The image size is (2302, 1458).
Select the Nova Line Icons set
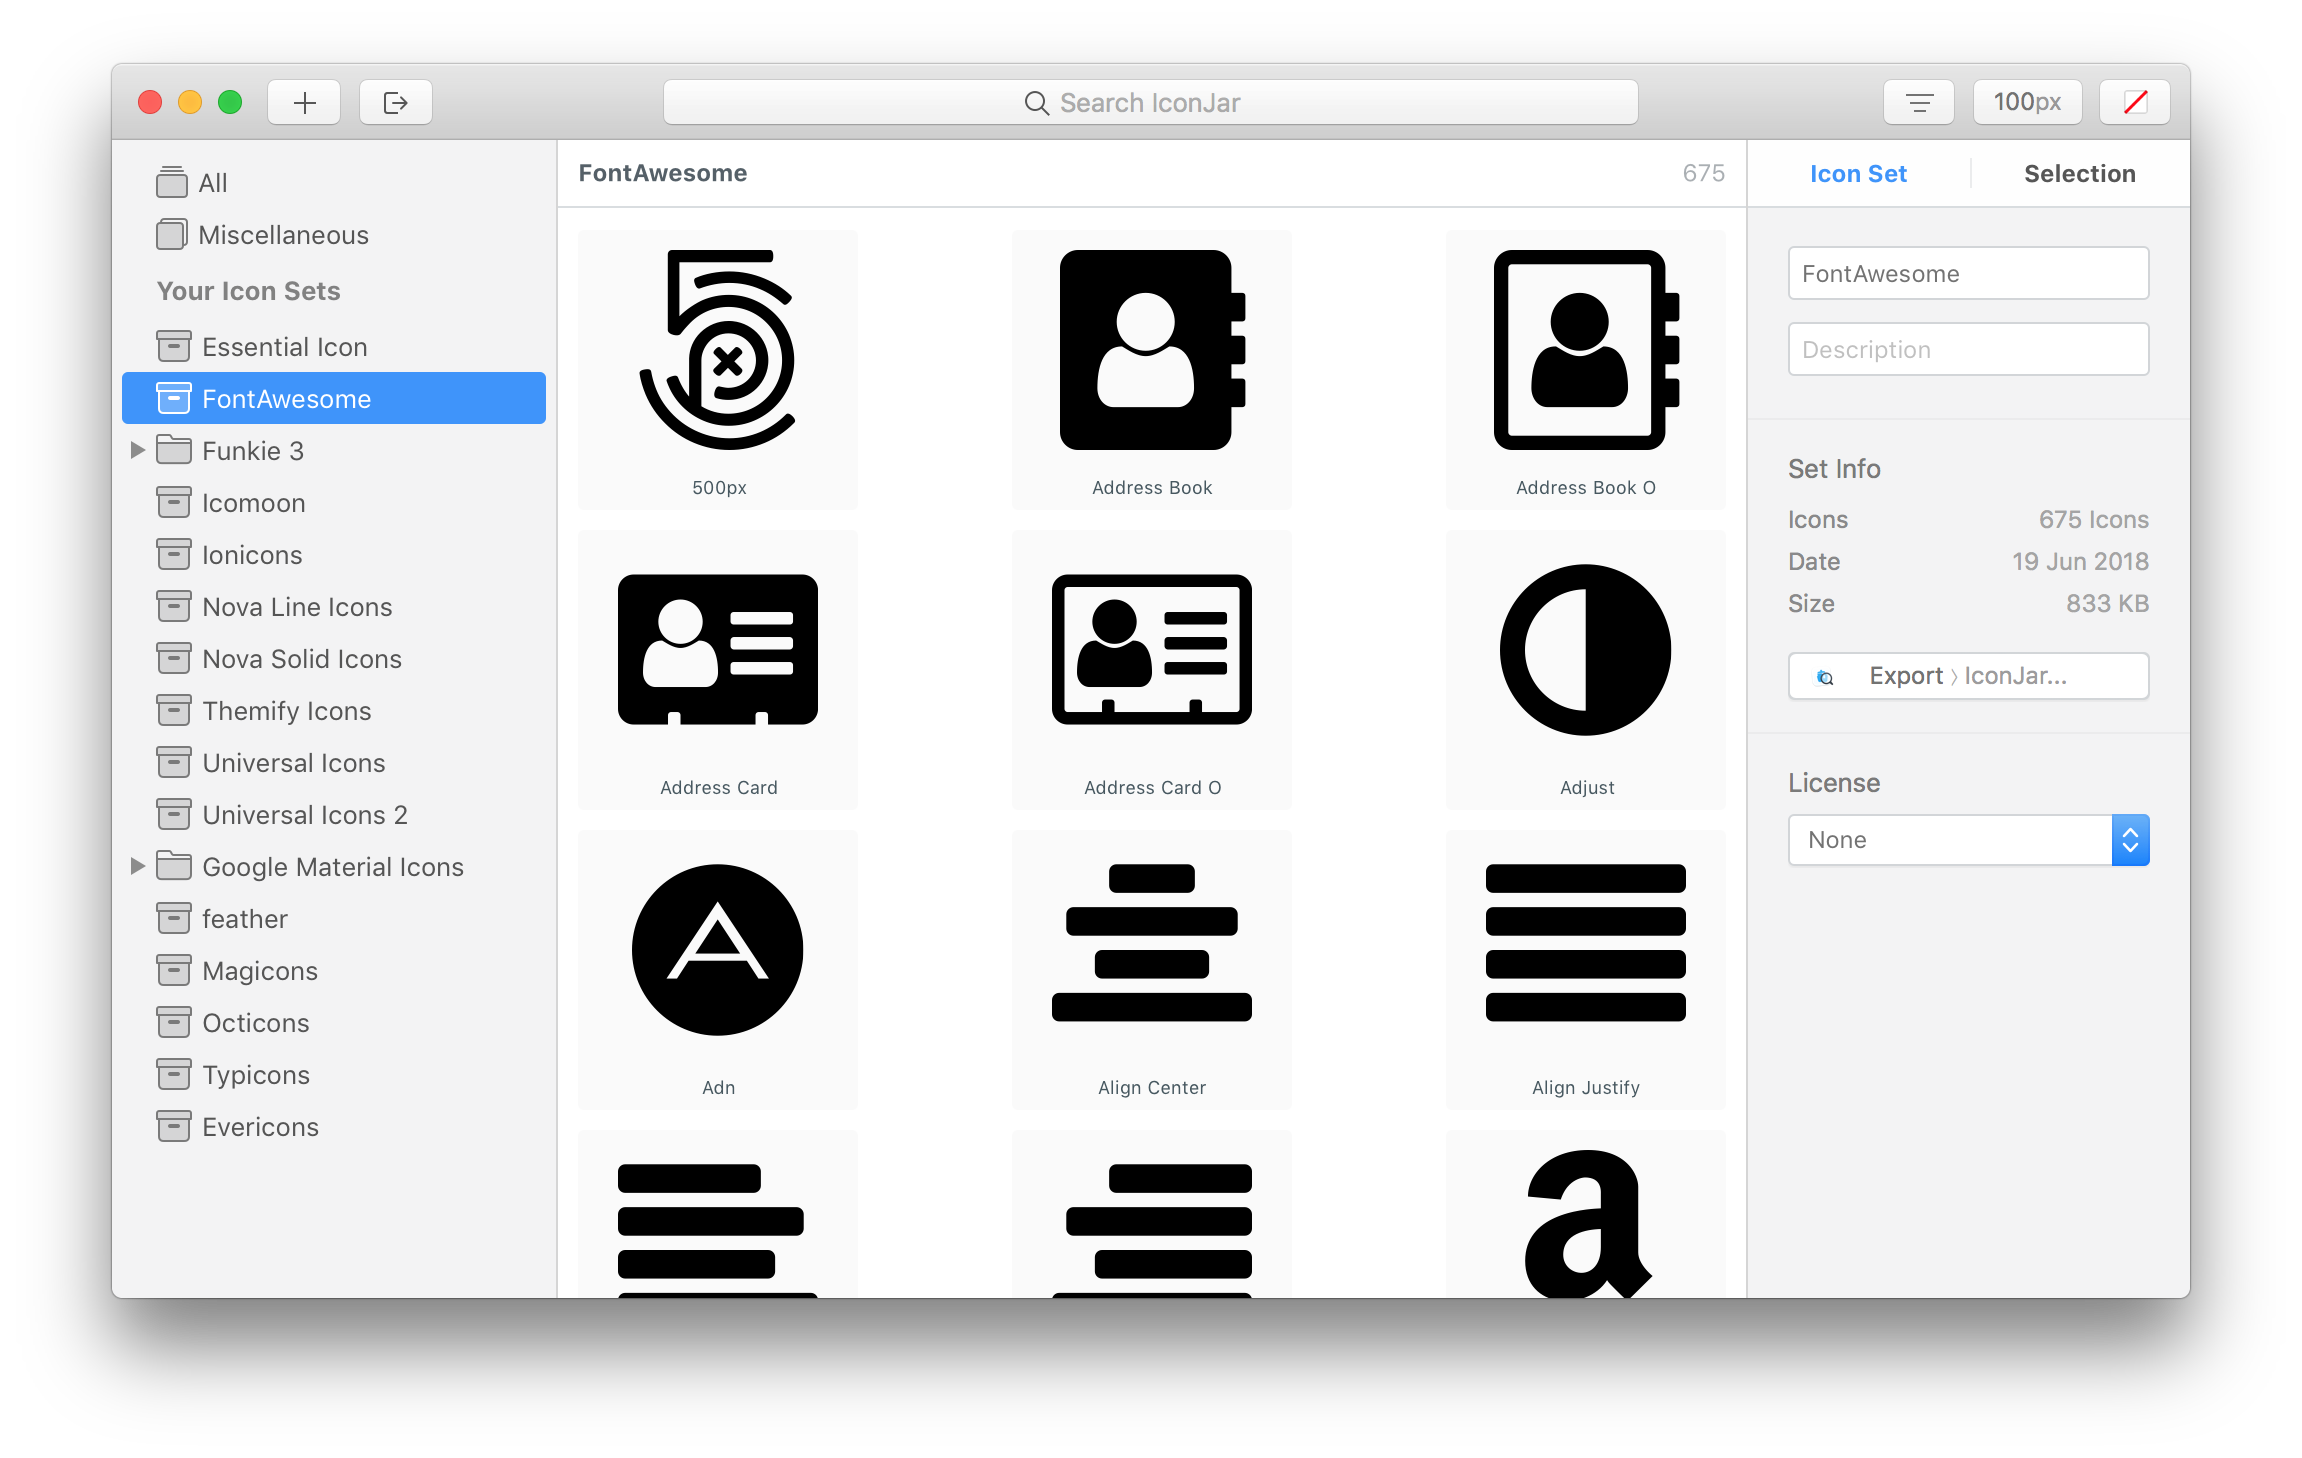coord(334,607)
